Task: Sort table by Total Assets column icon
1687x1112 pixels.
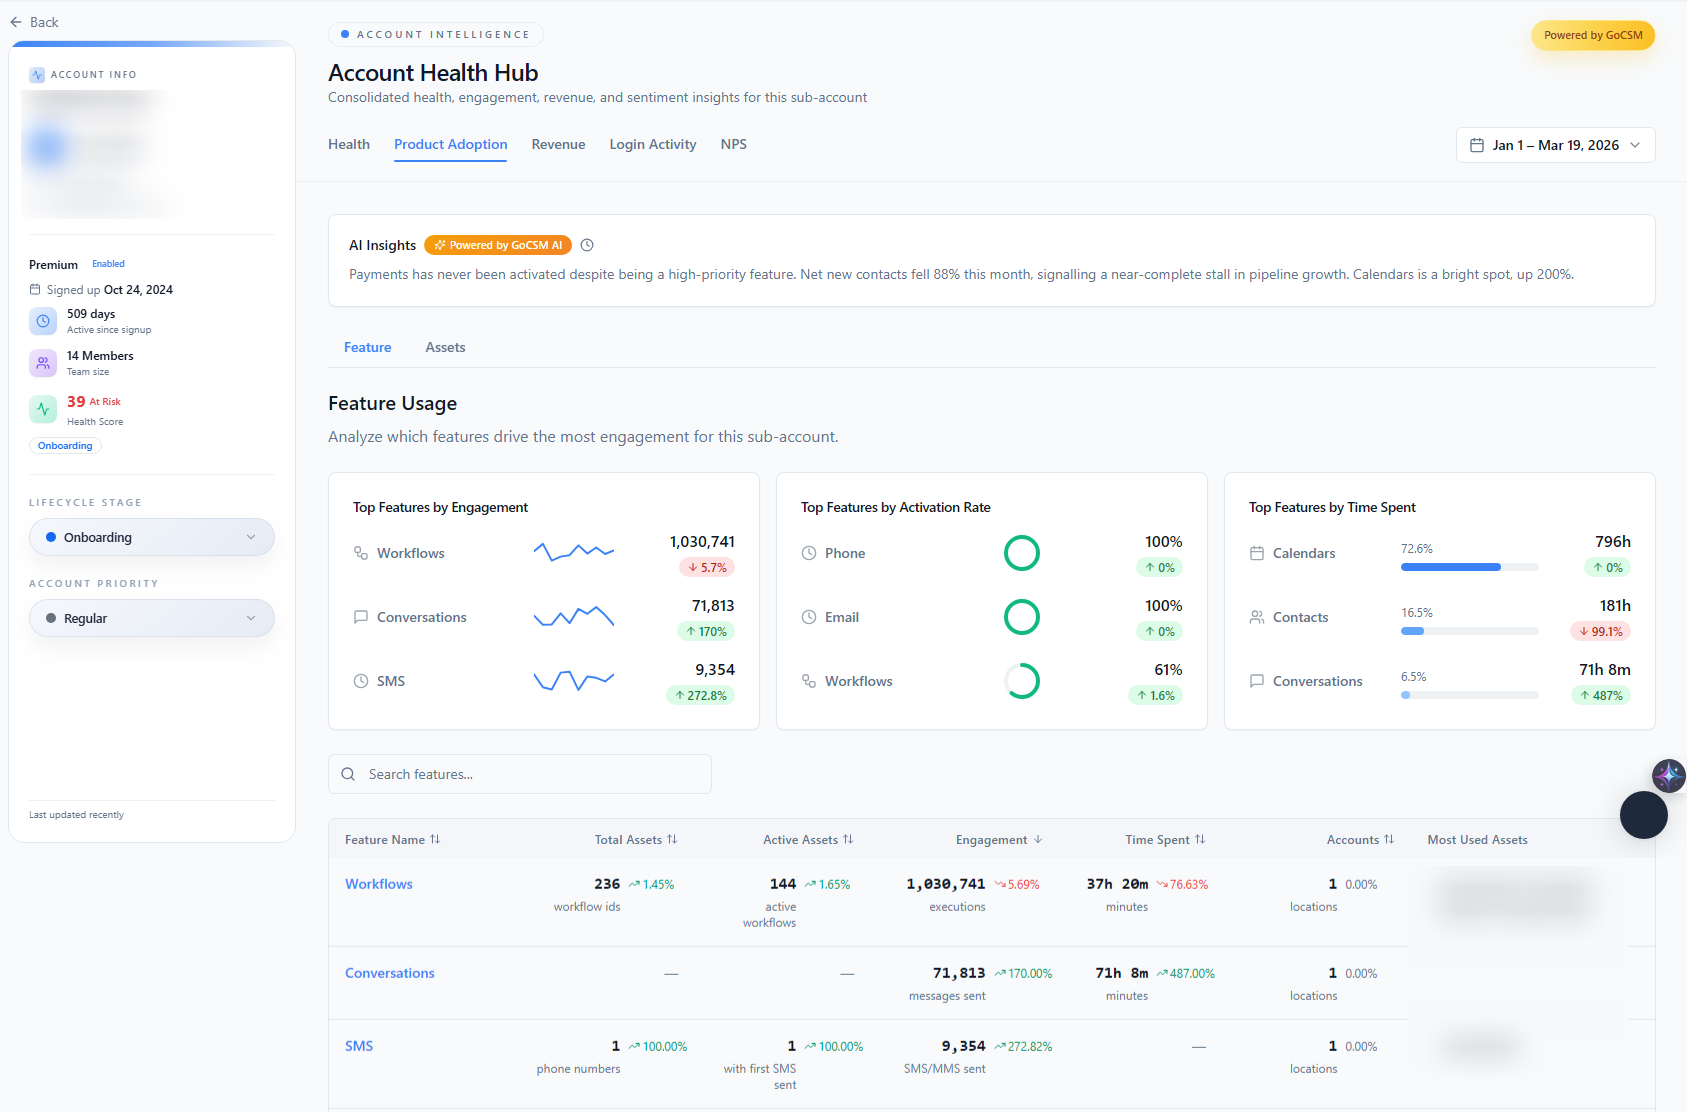Action: click(x=672, y=840)
